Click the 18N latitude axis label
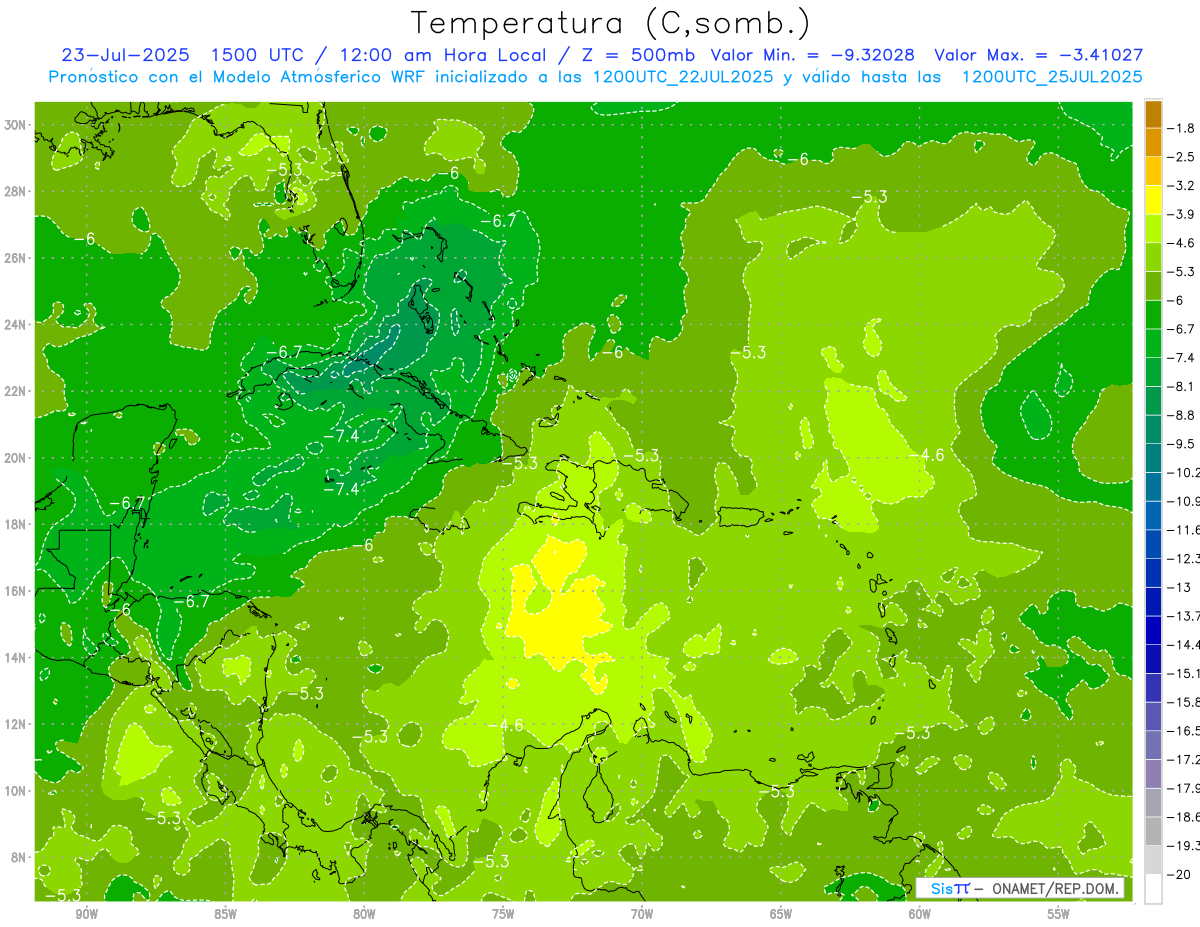This screenshot has height=927, width=1200. pyautogui.click(x=16, y=524)
